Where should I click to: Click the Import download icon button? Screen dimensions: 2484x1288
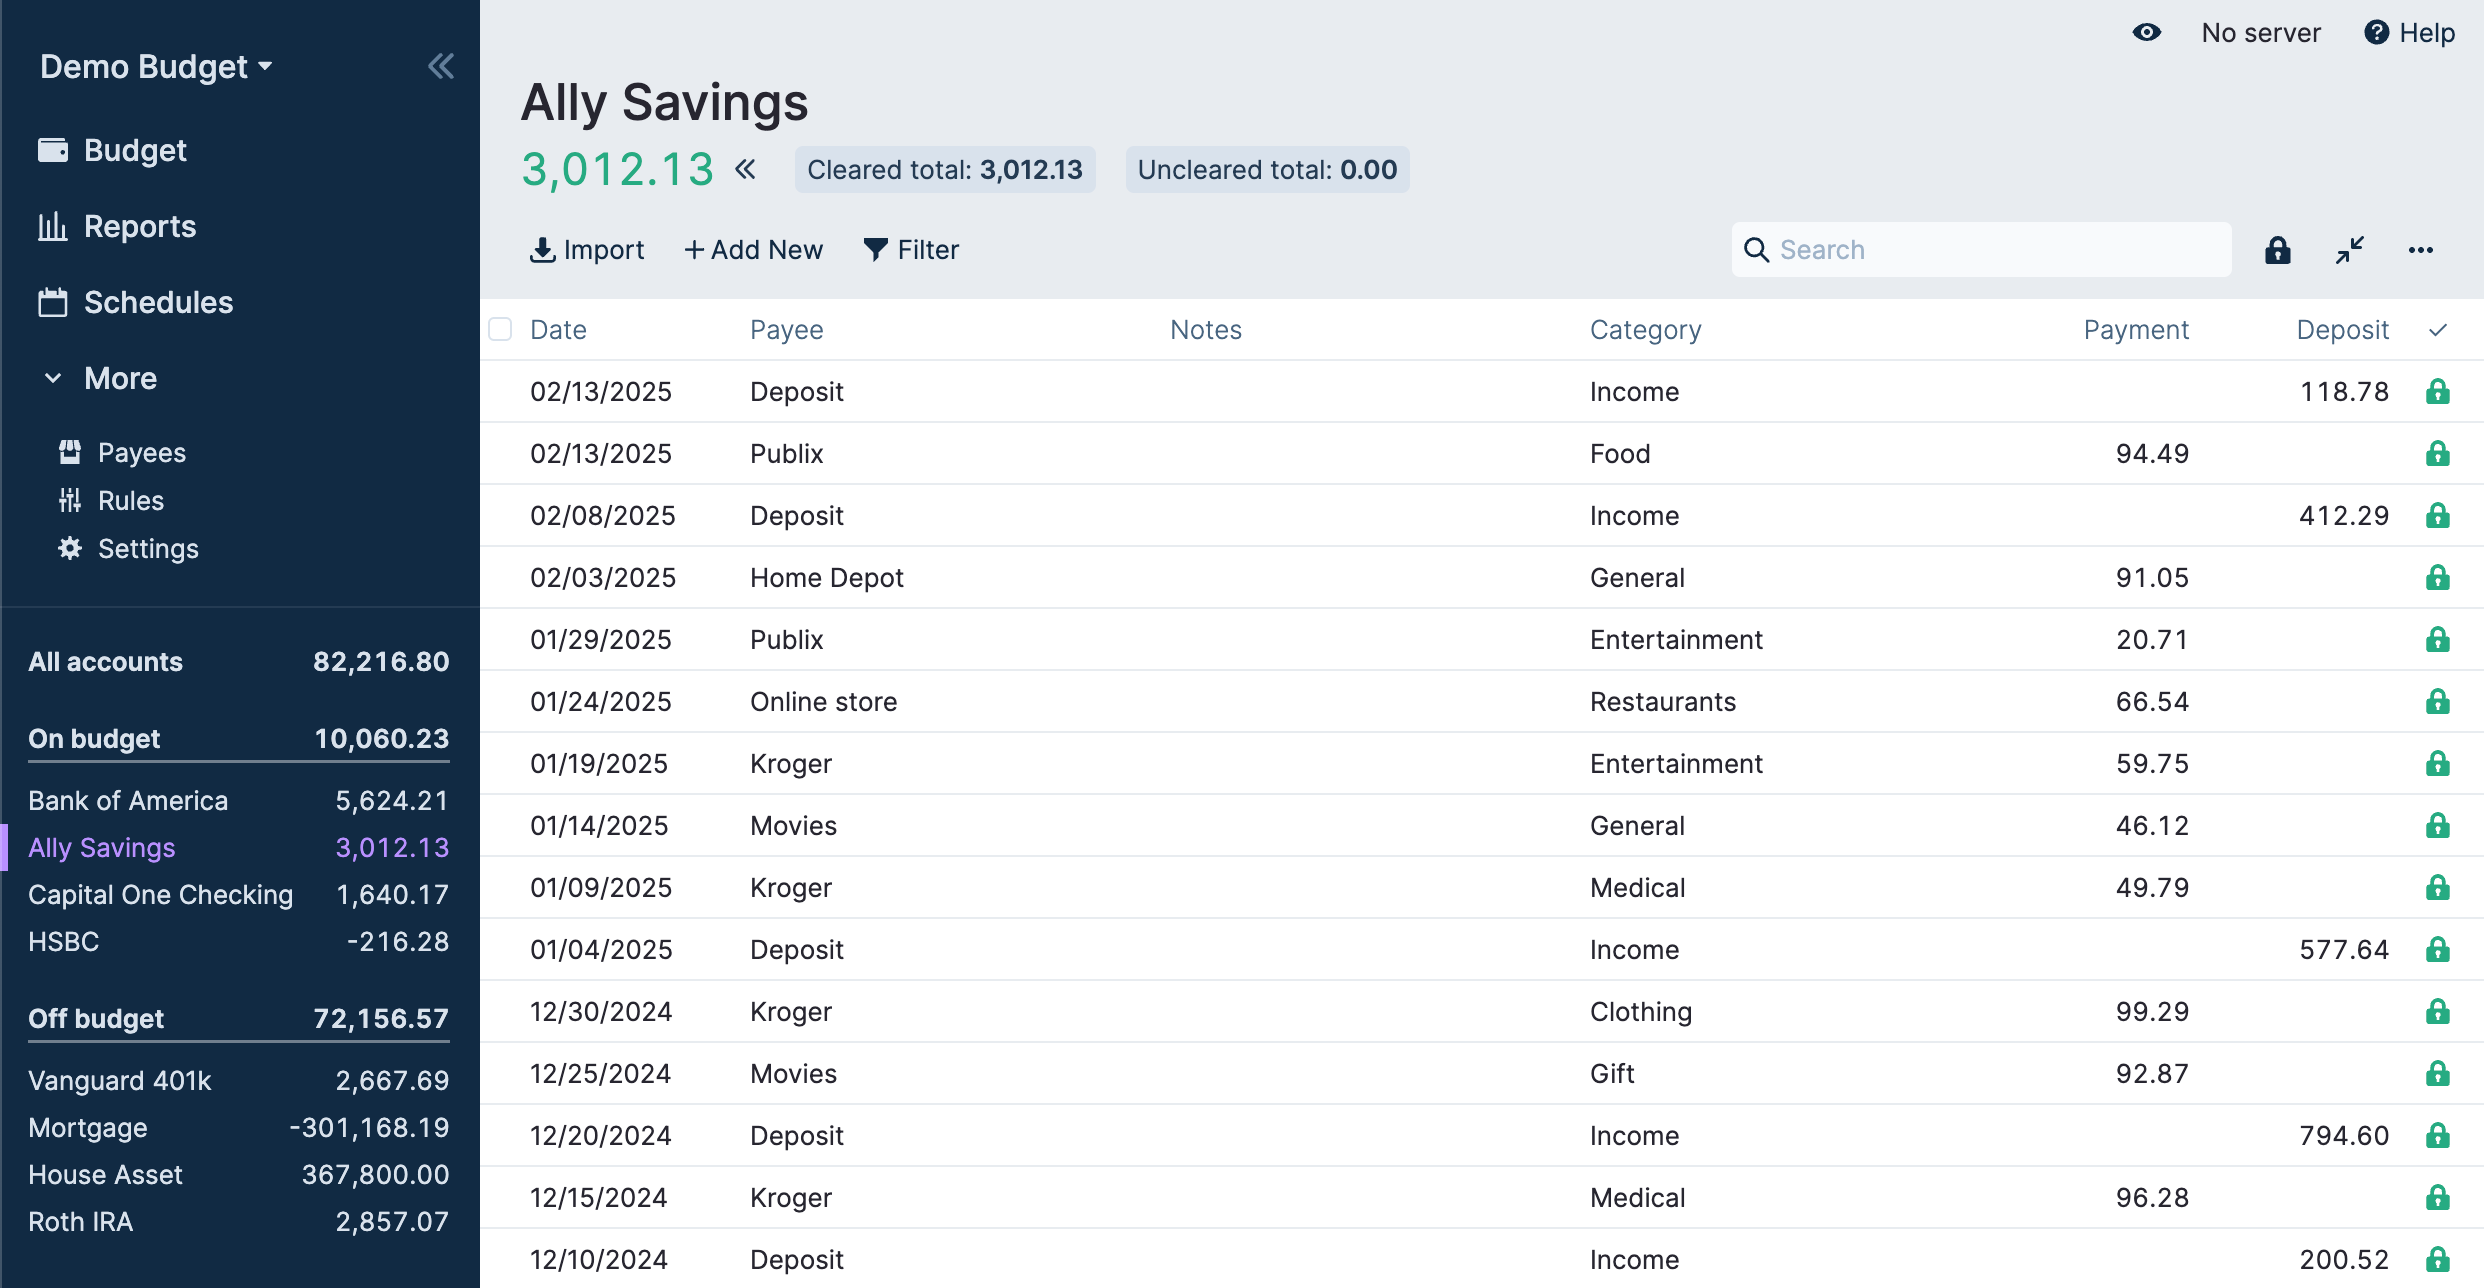587,250
